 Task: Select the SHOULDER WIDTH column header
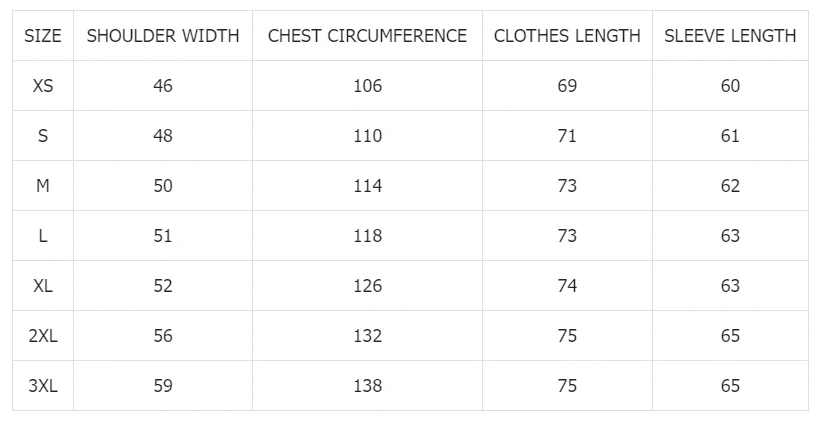pyautogui.click(x=163, y=36)
